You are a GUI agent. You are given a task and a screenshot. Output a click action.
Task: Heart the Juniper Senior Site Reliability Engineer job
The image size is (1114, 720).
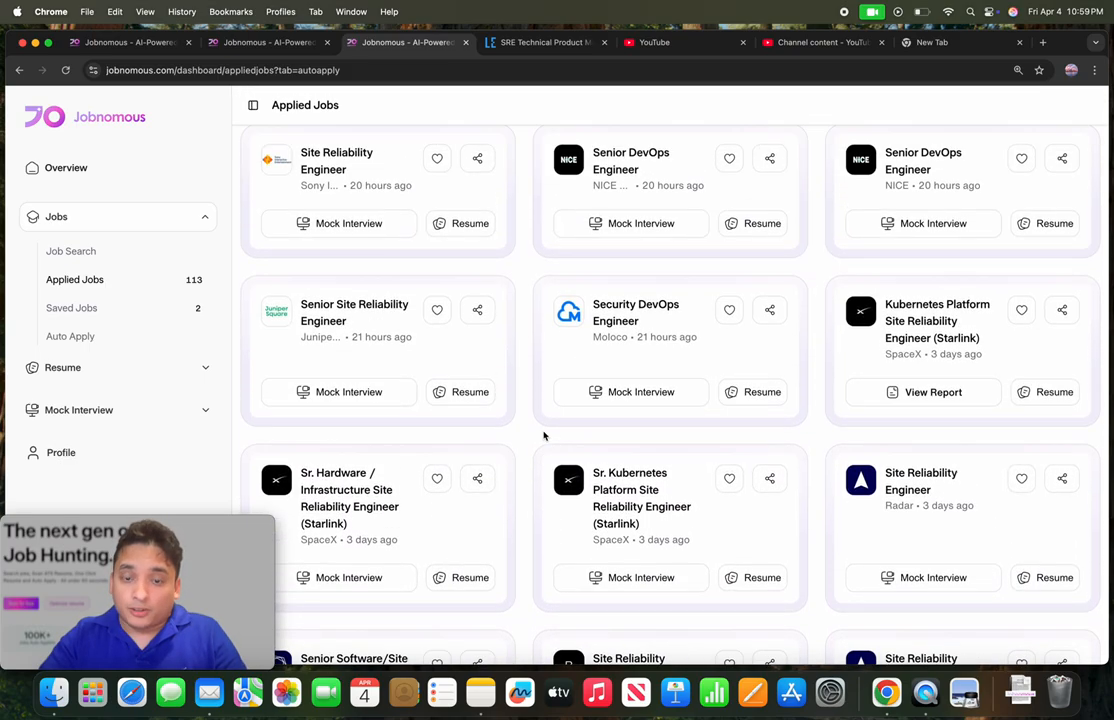pos(437,310)
